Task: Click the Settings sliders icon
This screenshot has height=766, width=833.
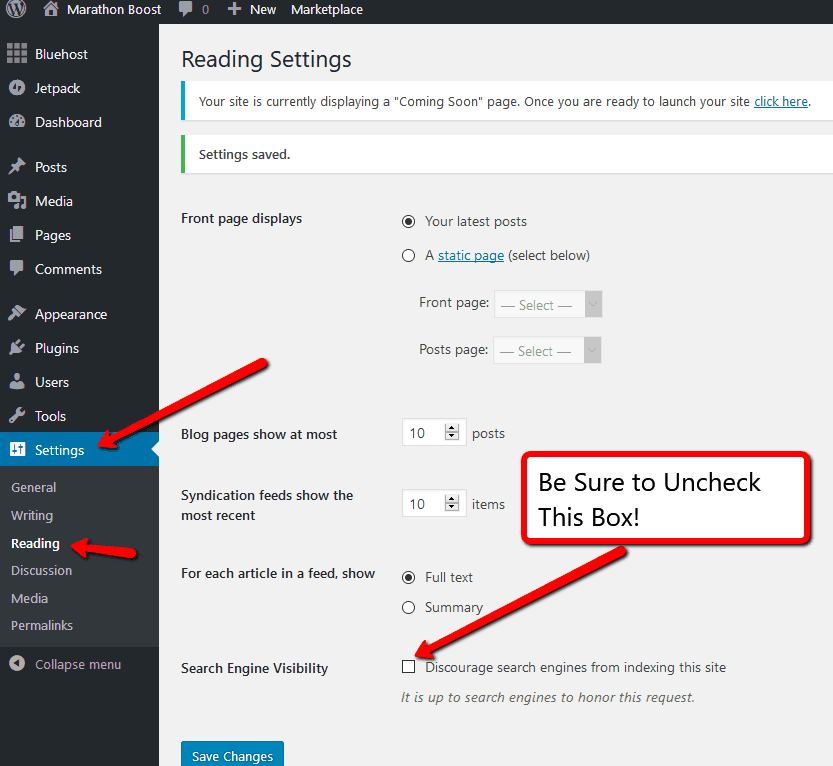Action: point(18,449)
